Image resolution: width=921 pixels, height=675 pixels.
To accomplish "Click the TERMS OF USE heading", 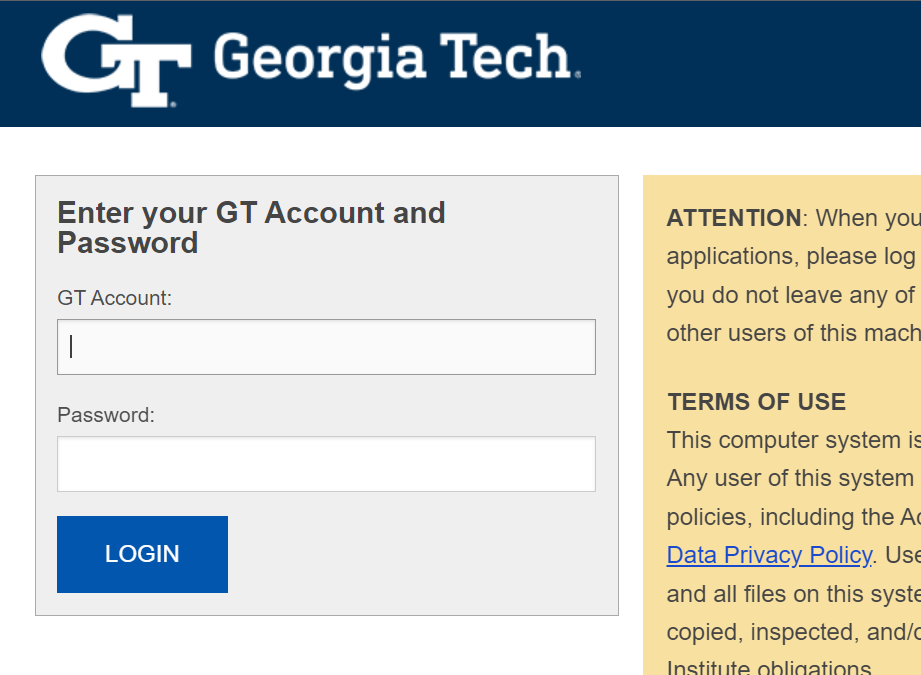I will pos(756,401).
